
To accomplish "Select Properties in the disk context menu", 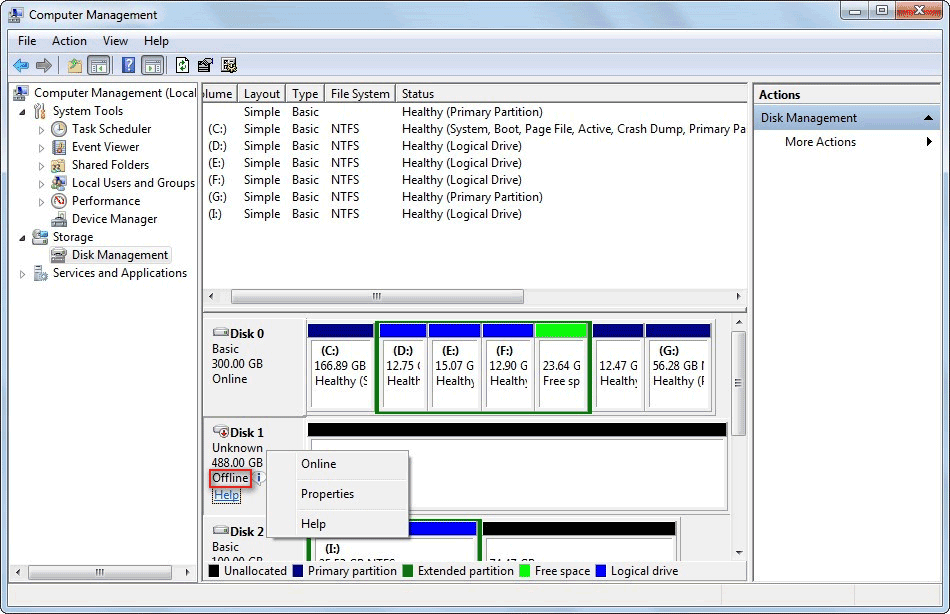I will [x=327, y=494].
